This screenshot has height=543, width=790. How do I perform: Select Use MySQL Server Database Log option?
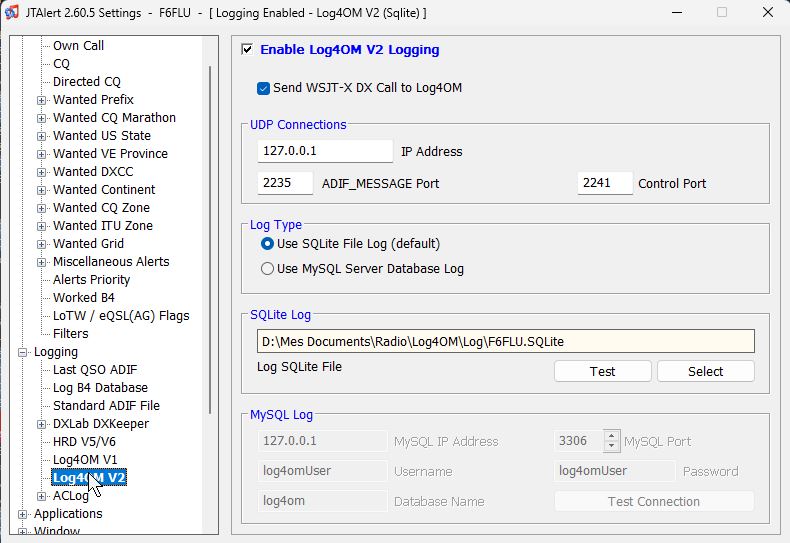tap(268, 269)
